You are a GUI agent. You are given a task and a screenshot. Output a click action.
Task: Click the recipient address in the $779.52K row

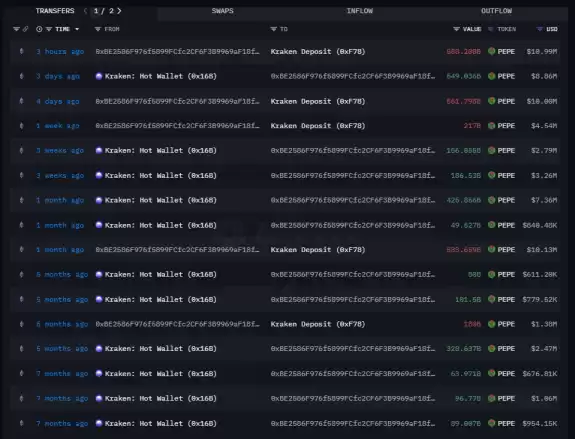click(x=353, y=300)
